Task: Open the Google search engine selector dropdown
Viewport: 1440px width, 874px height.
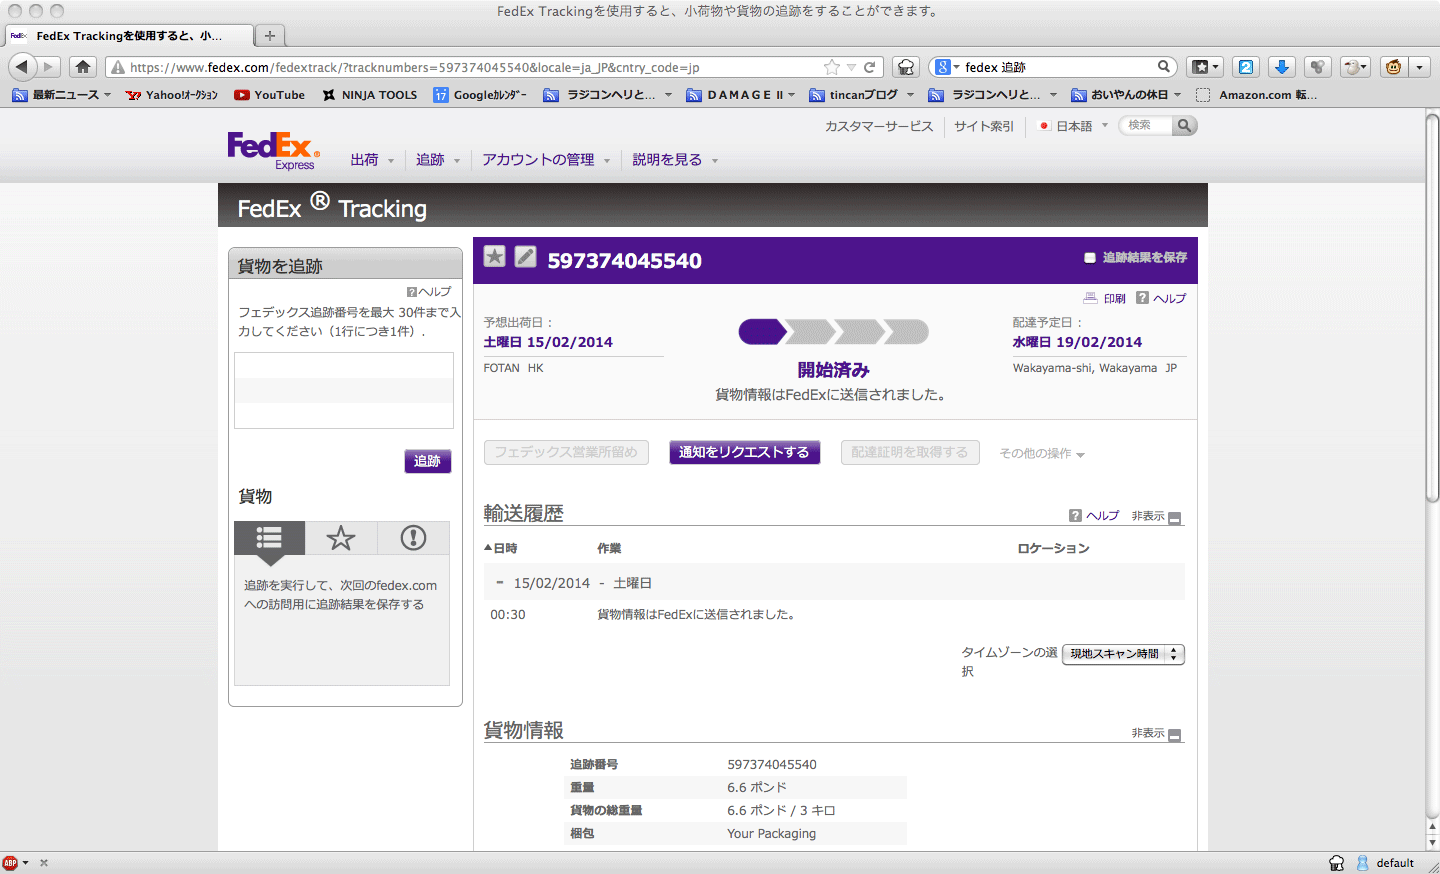Action: [x=946, y=67]
